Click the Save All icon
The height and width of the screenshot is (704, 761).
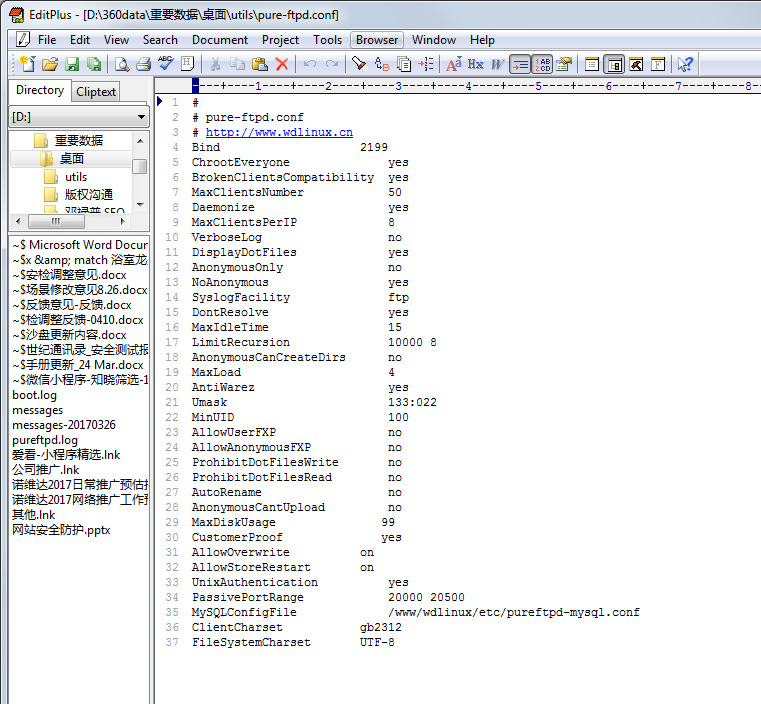pyautogui.click(x=94, y=64)
